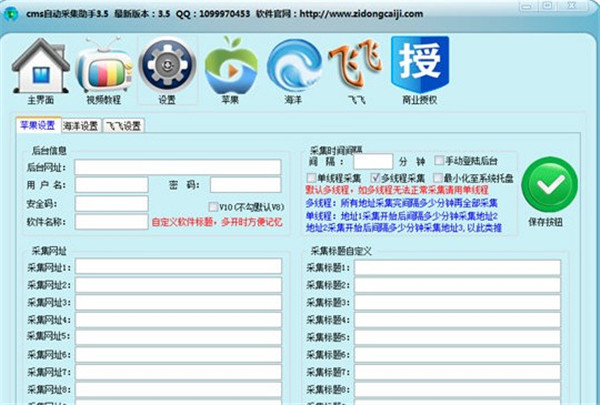
Task: Switch to the 飞飞设置 tab
Action: (x=124, y=126)
